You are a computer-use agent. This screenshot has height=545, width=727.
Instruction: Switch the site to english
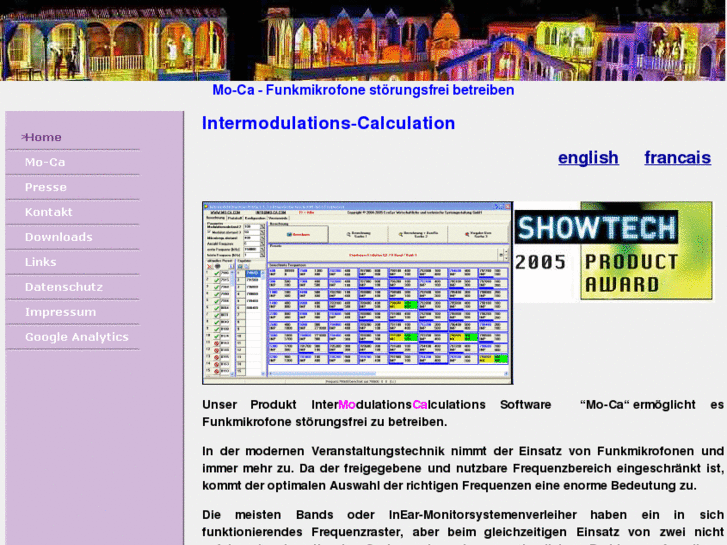coord(588,158)
